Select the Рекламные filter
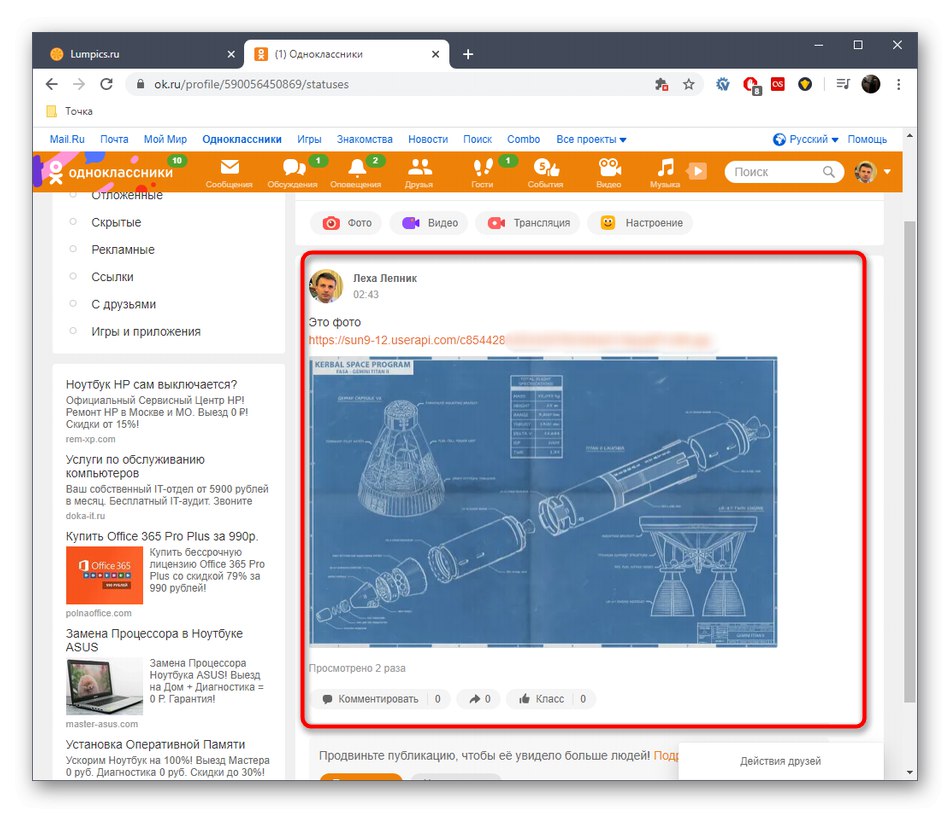The width and height of the screenshot is (950, 813). 123,250
